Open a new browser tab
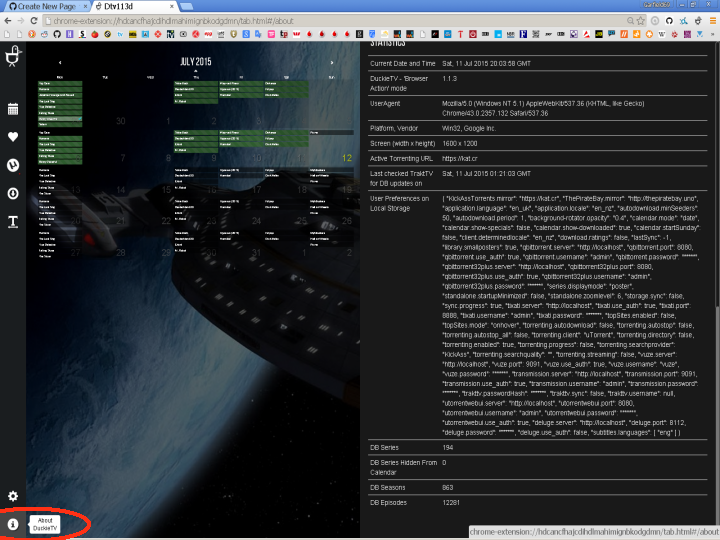Image resolution: width=720 pixels, height=540 pixels. point(186,6)
